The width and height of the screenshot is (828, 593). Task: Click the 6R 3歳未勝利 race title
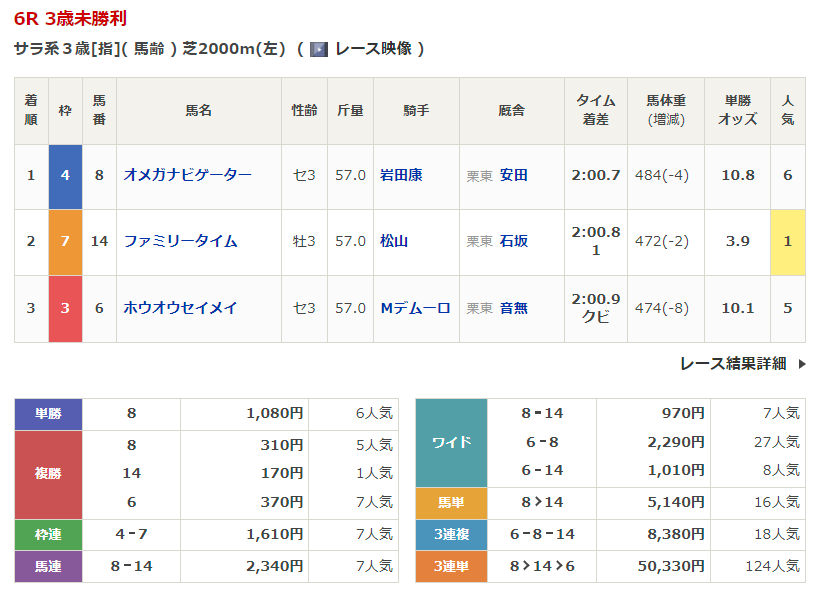tap(70, 19)
